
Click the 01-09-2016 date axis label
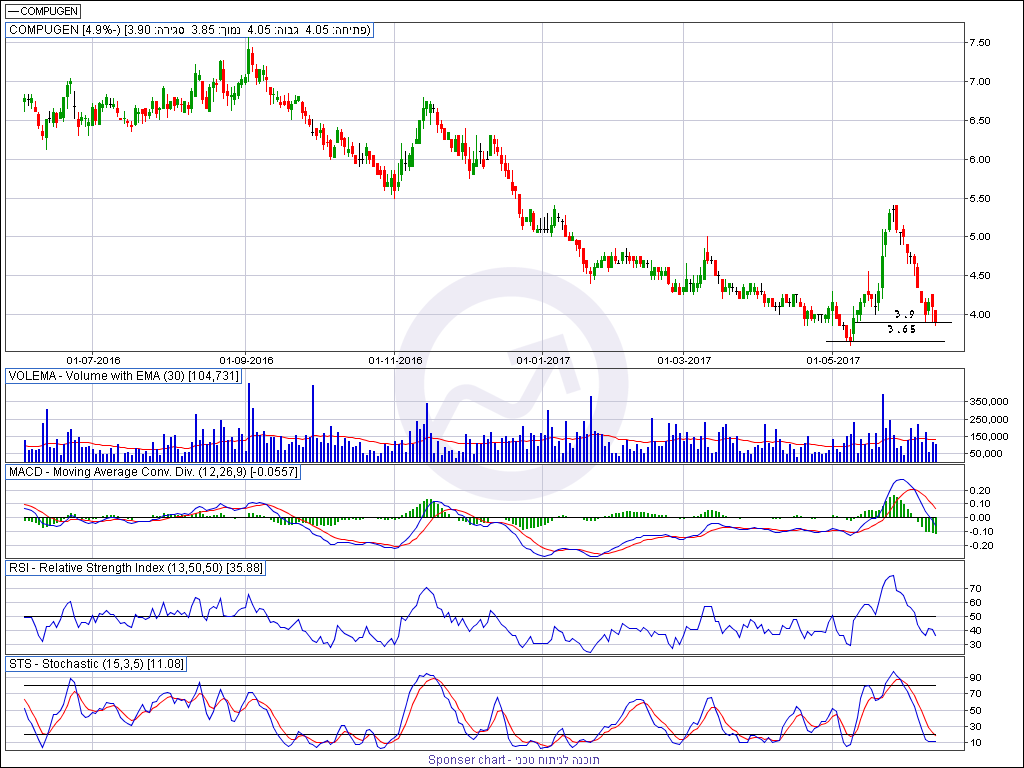point(246,360)
